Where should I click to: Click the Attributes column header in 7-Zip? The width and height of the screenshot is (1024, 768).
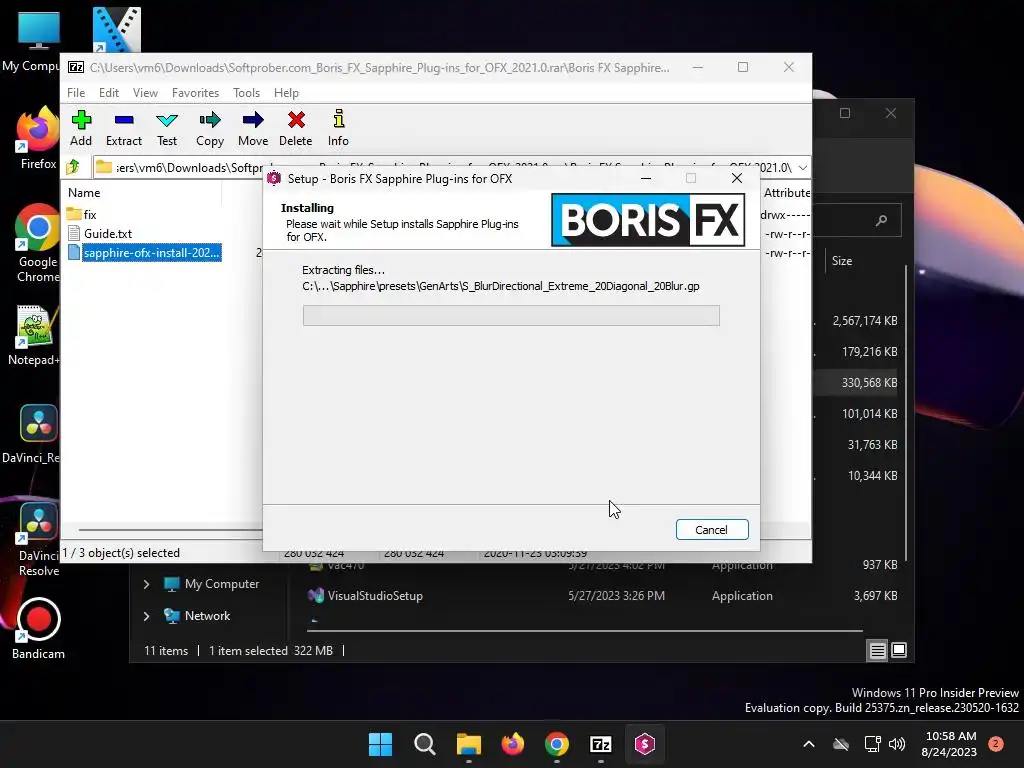(786, 193)
